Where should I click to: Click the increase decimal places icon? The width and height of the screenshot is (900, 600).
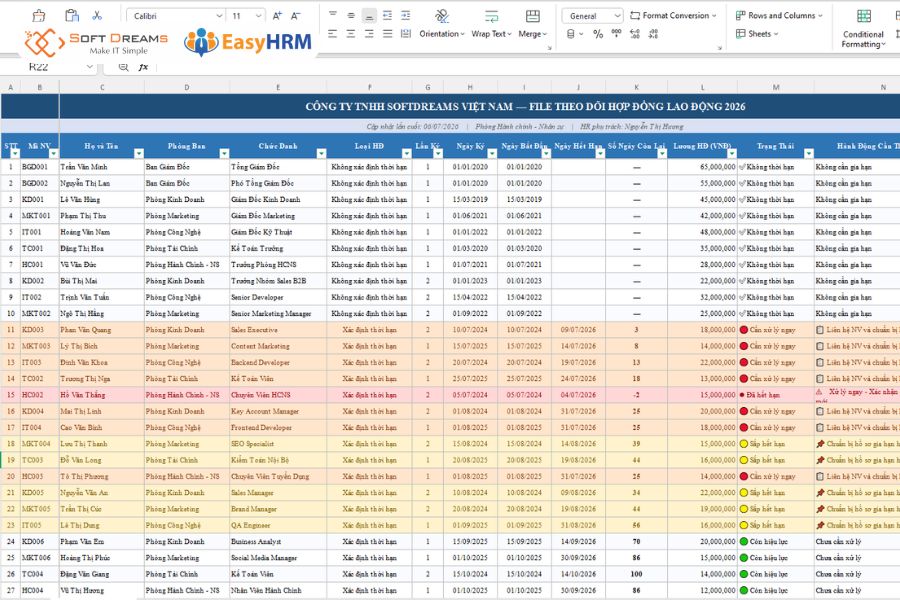pyautogui.click(x=635, y=34)
